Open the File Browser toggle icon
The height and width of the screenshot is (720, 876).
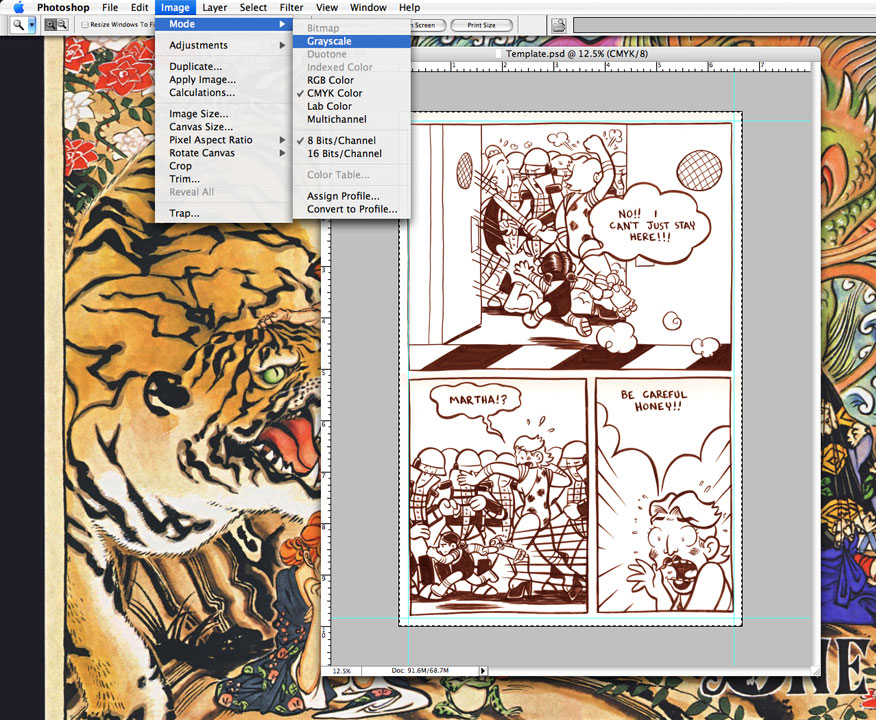[x=558, y=25]
